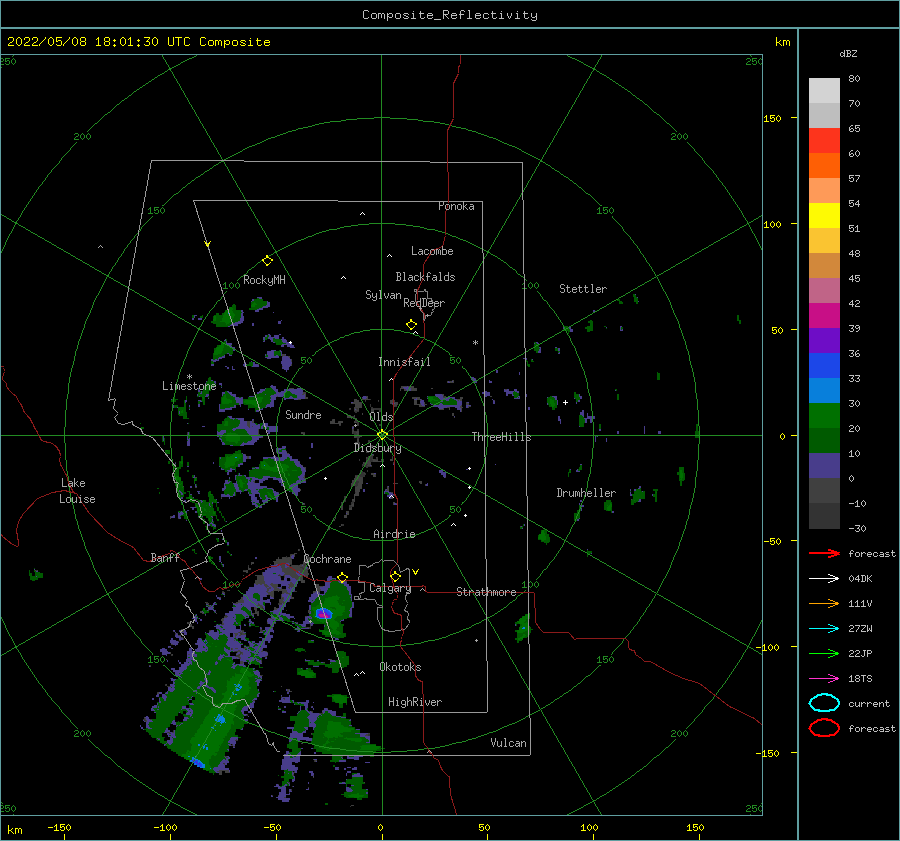Click the red forecast arrow legend icon
The image size is (900, 841).
pyautogui.click(x=824, y=553)
